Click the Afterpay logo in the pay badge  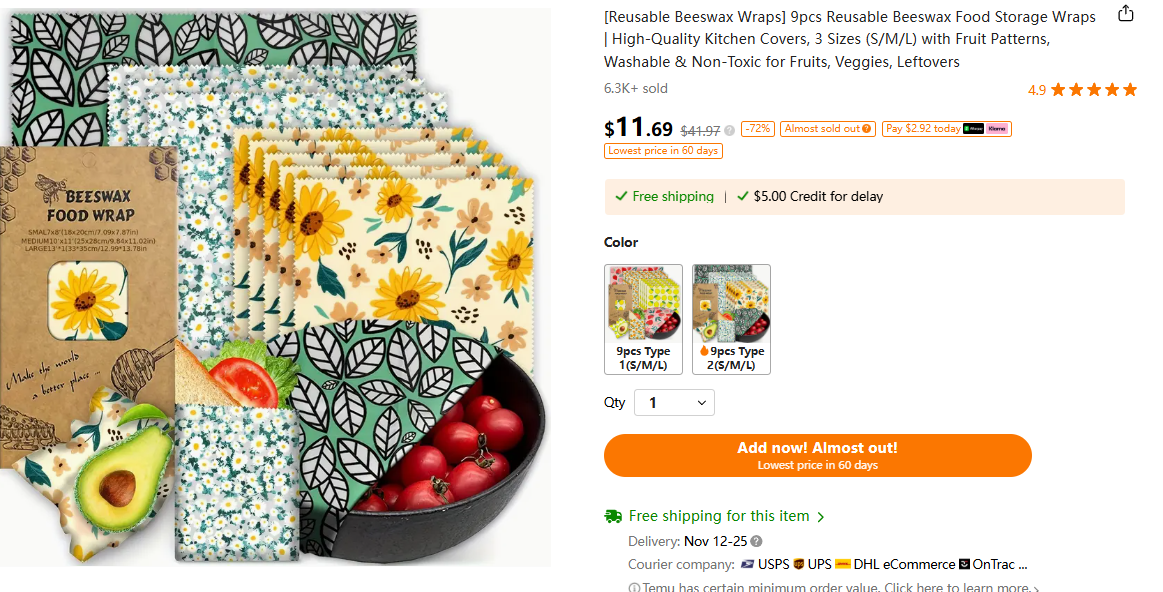pos(972,128)
